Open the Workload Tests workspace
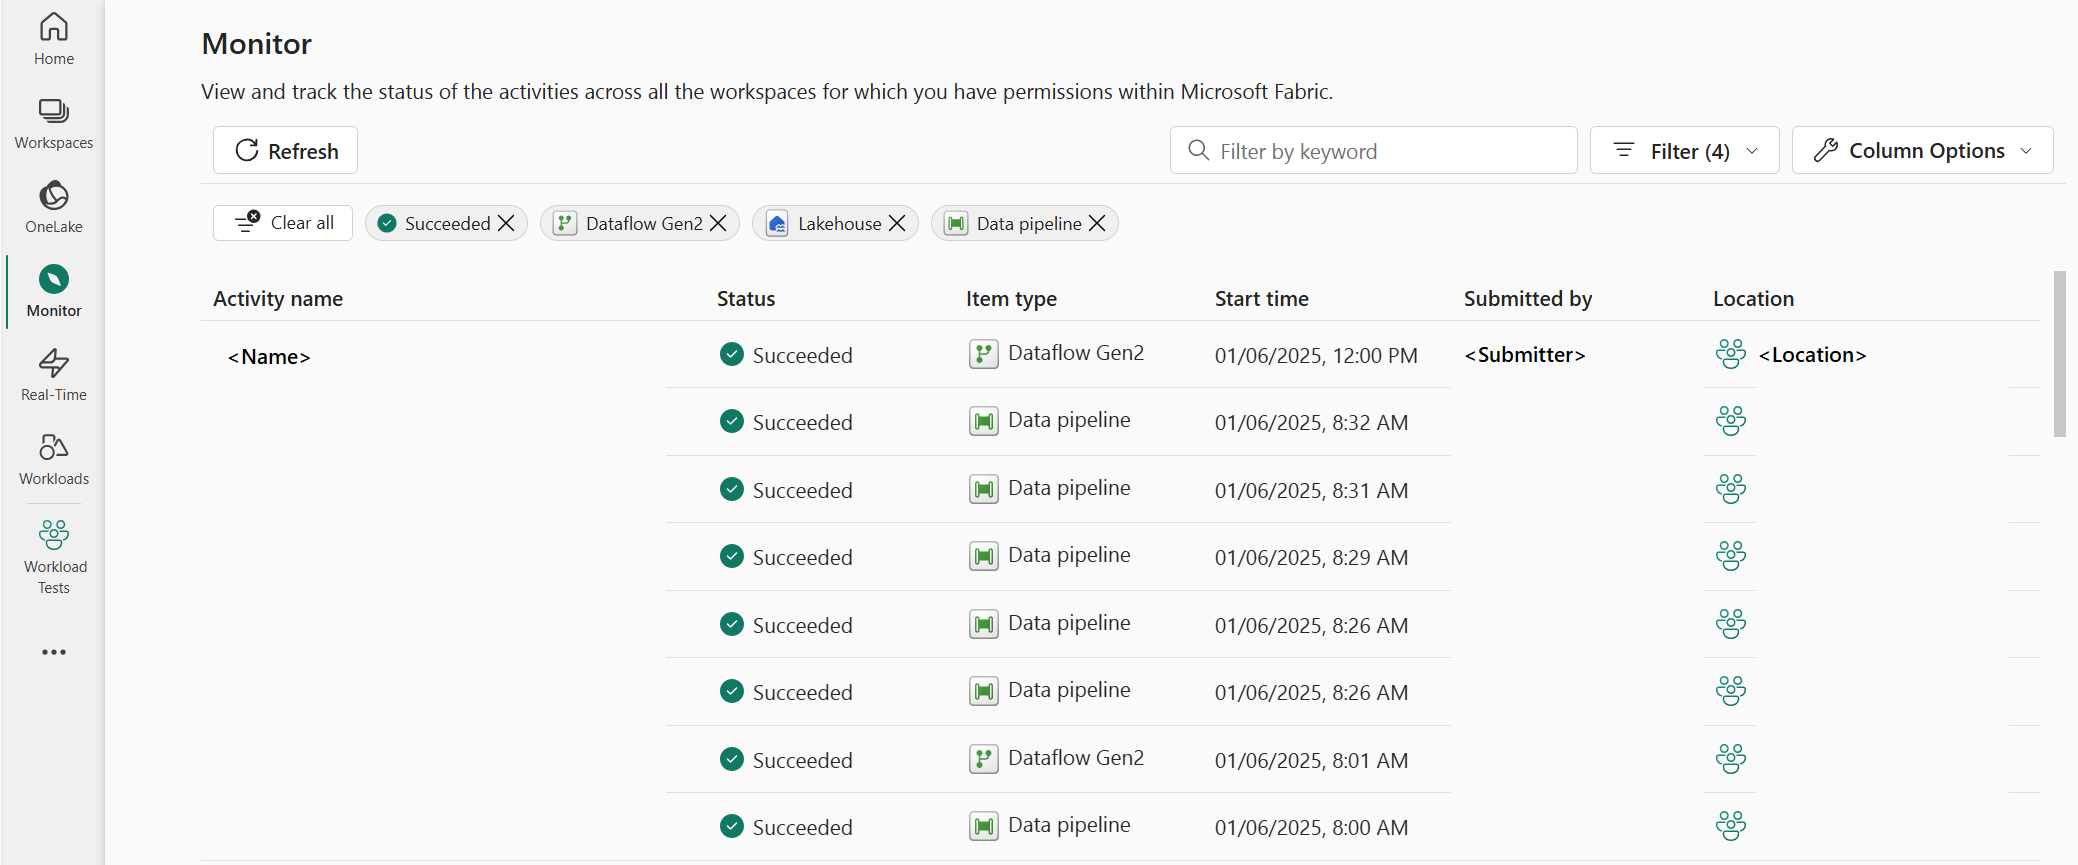The image size is (2078, 865). pyautogui.click(x=54, y=557)
